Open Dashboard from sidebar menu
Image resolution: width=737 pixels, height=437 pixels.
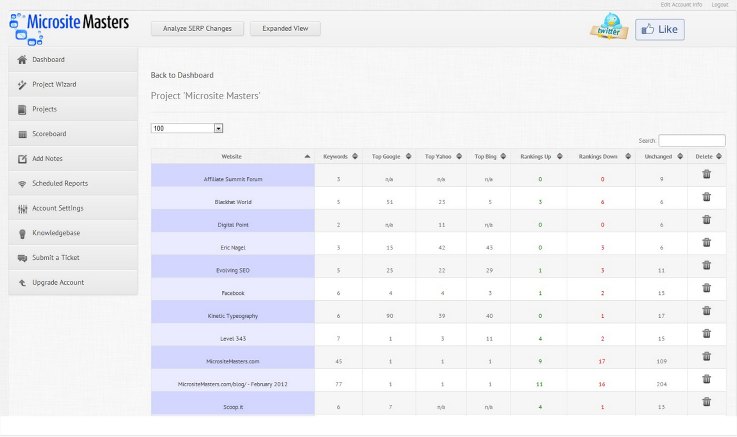pyautogui.click(x=73, y=60)
